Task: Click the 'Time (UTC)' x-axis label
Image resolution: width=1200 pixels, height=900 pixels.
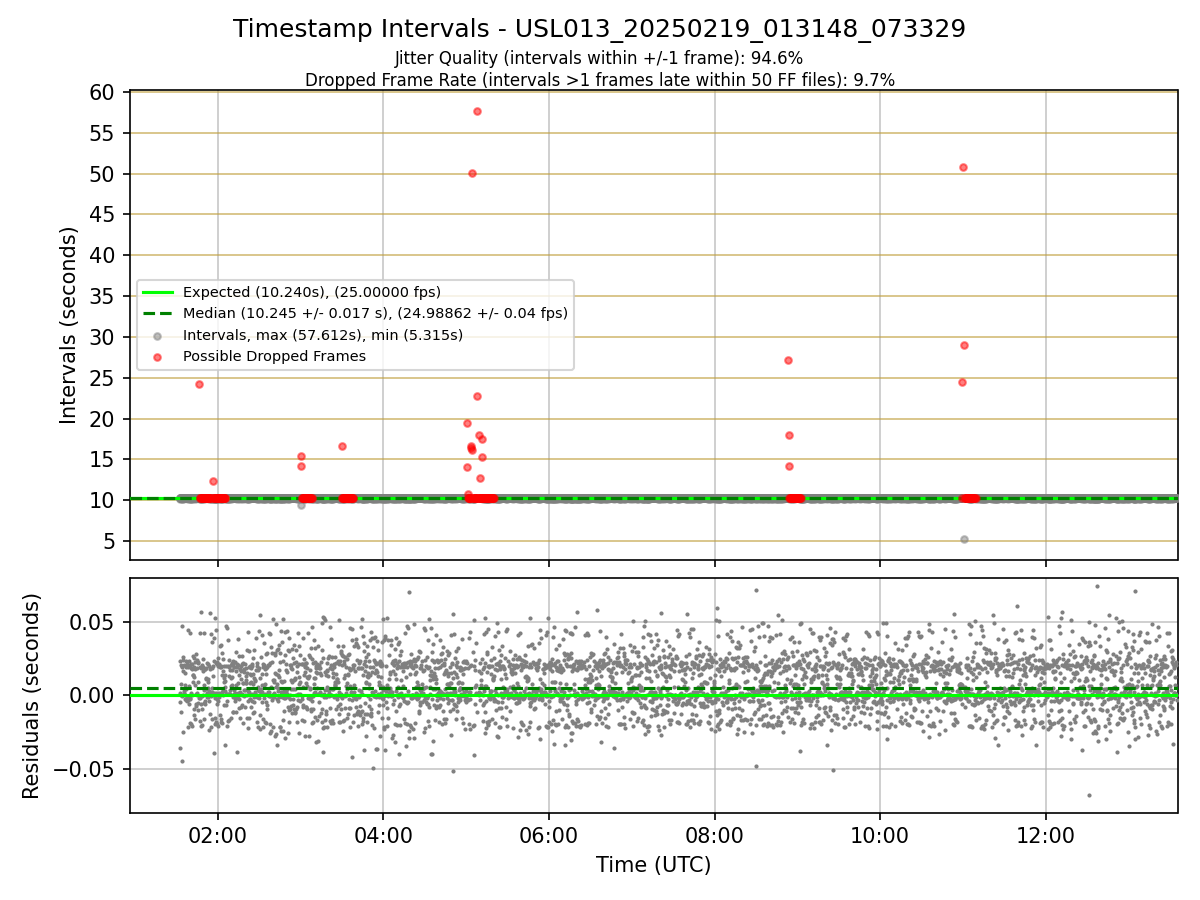Action: click(653, 865)
